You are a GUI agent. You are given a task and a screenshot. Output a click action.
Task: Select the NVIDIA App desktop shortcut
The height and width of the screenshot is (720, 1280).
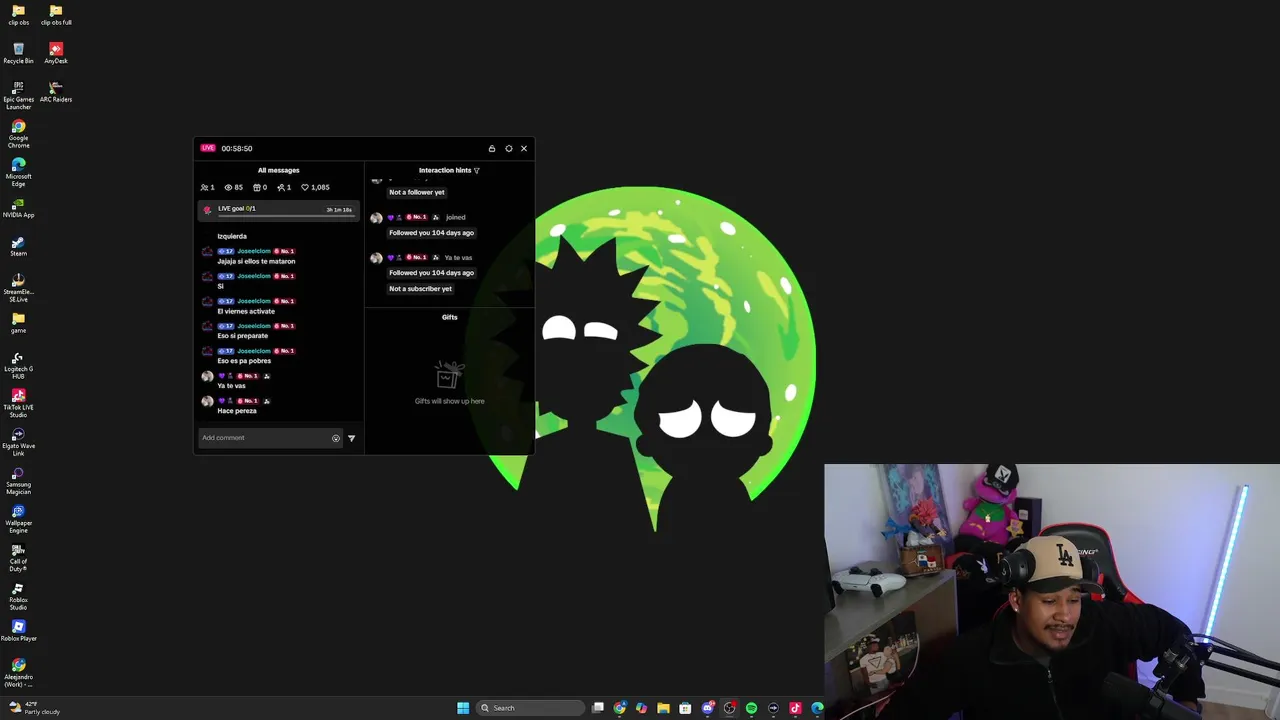(18, 207)
